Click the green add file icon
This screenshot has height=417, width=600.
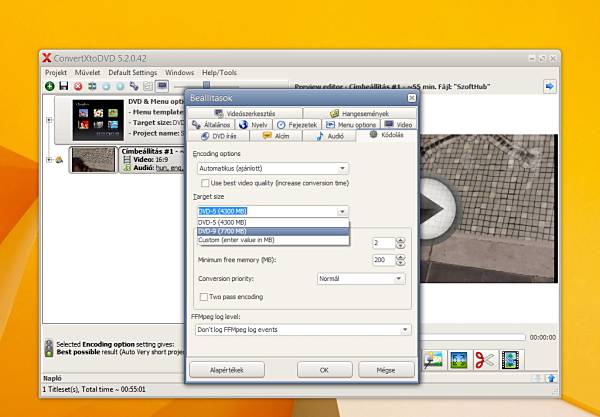(50, 86)
